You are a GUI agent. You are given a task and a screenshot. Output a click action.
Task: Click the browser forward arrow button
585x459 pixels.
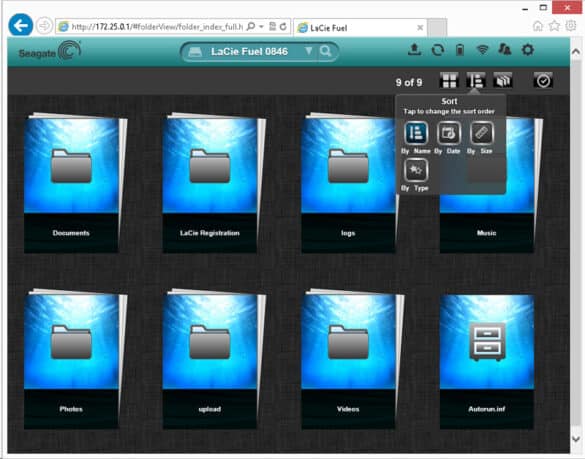(x=44, y=26)
